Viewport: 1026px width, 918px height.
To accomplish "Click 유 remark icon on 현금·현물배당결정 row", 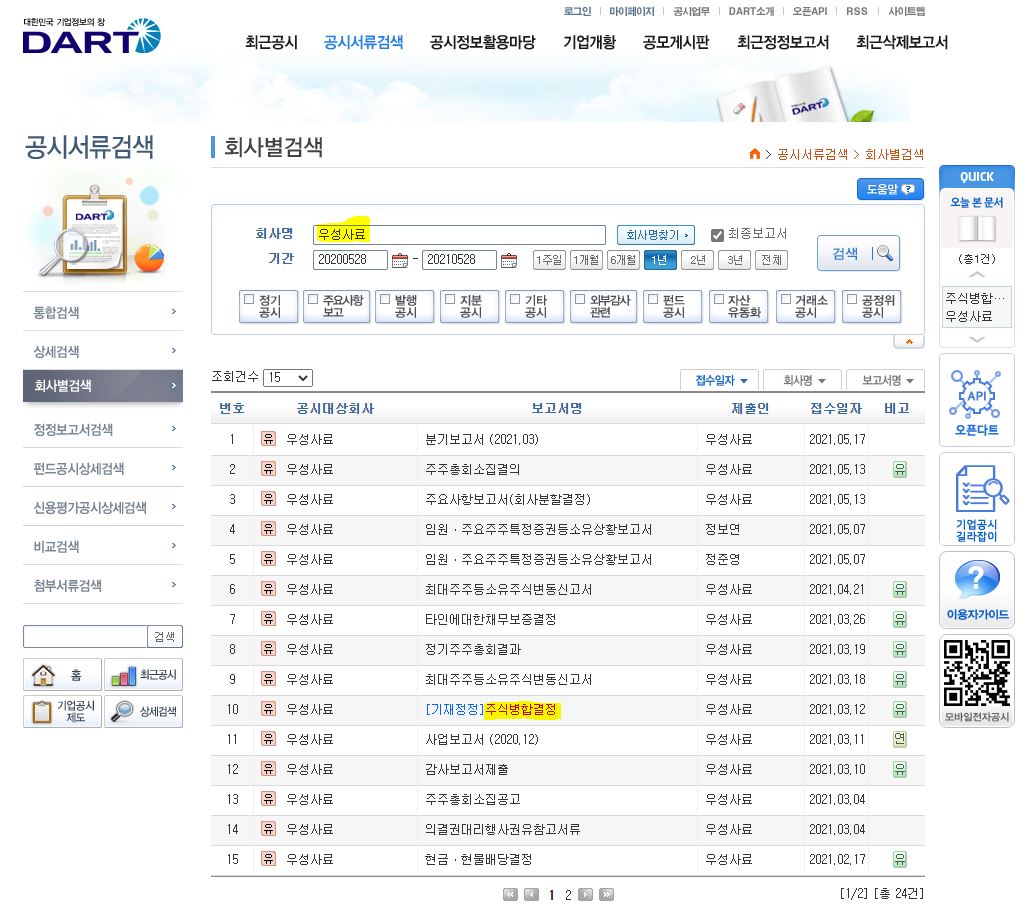I will coord(900,859).
